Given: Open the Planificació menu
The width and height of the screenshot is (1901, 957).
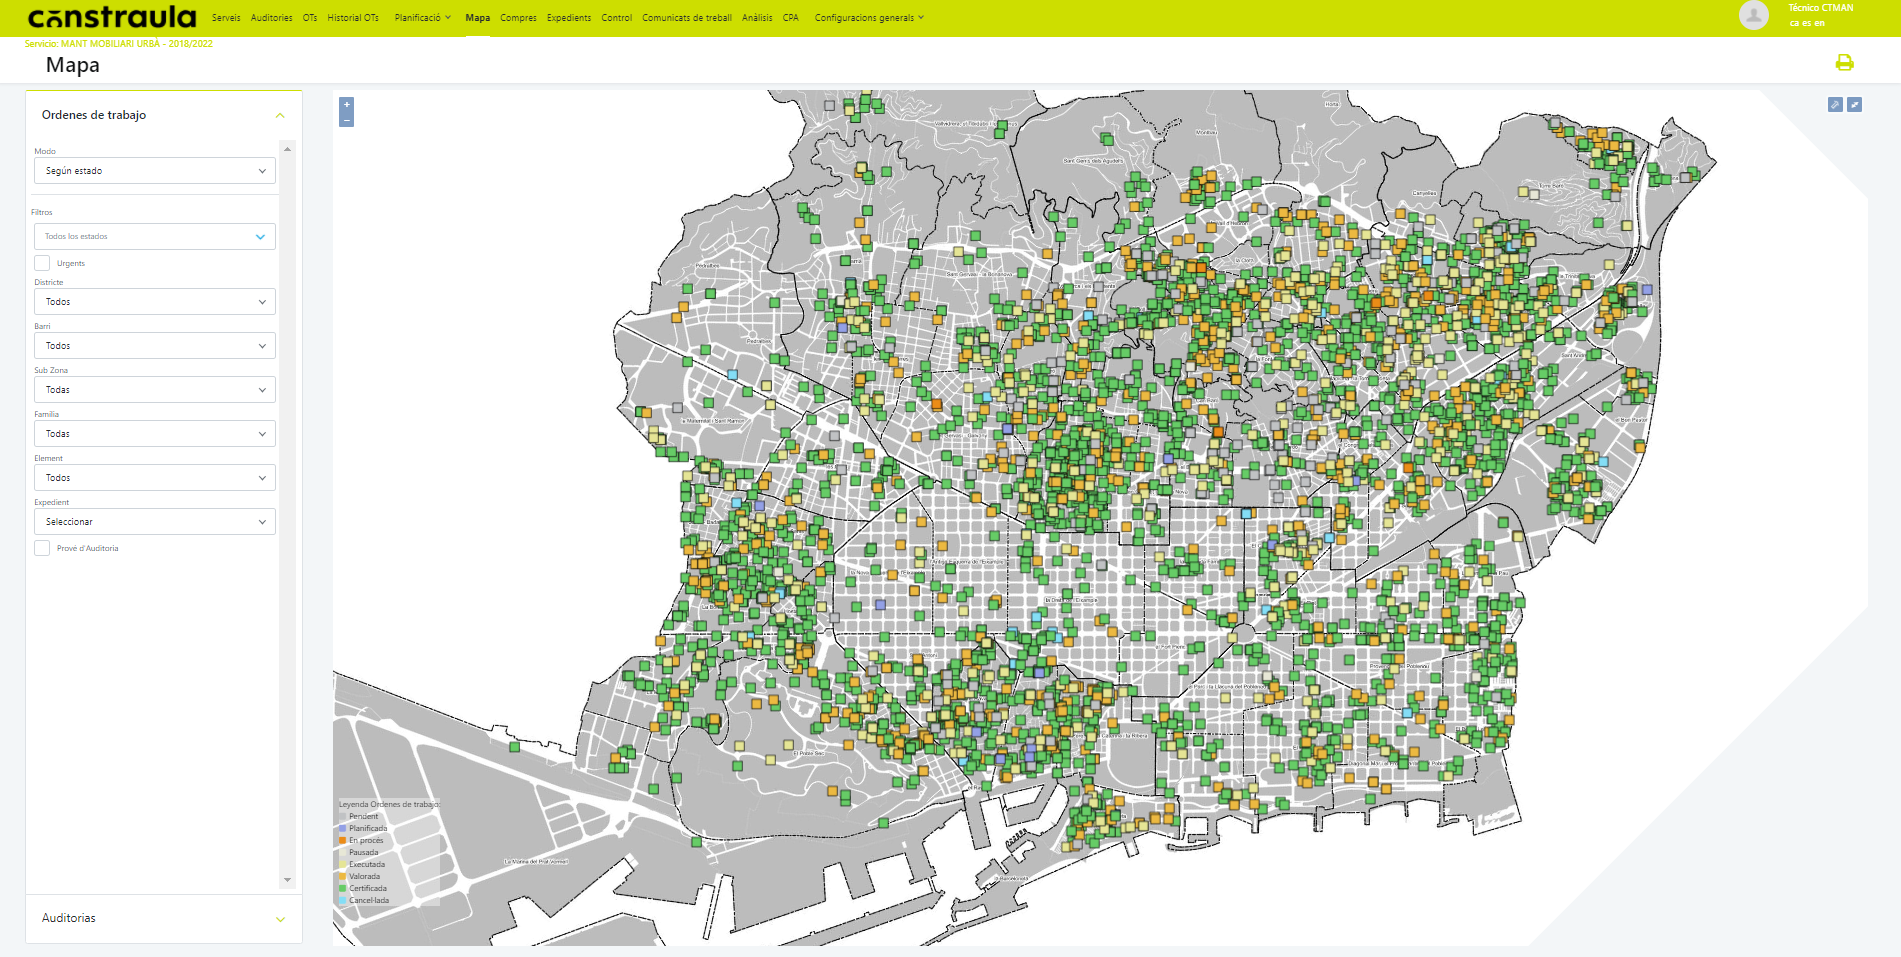Looking at the screenshot, I should pyautogui.click(x=422, y=18).
